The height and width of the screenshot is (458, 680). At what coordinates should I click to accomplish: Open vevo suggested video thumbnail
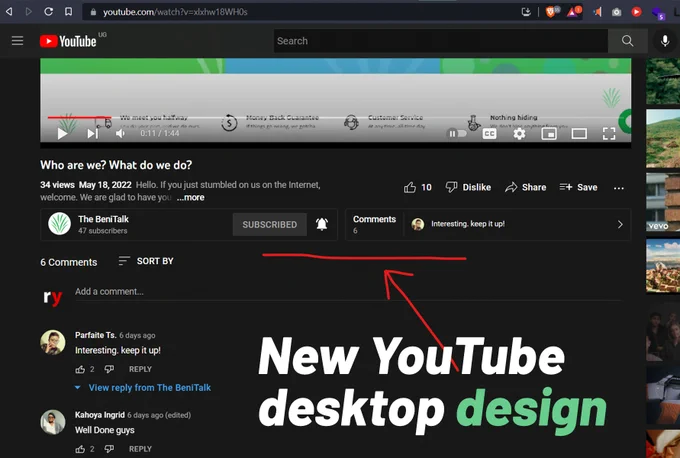[x=663, y=202]
